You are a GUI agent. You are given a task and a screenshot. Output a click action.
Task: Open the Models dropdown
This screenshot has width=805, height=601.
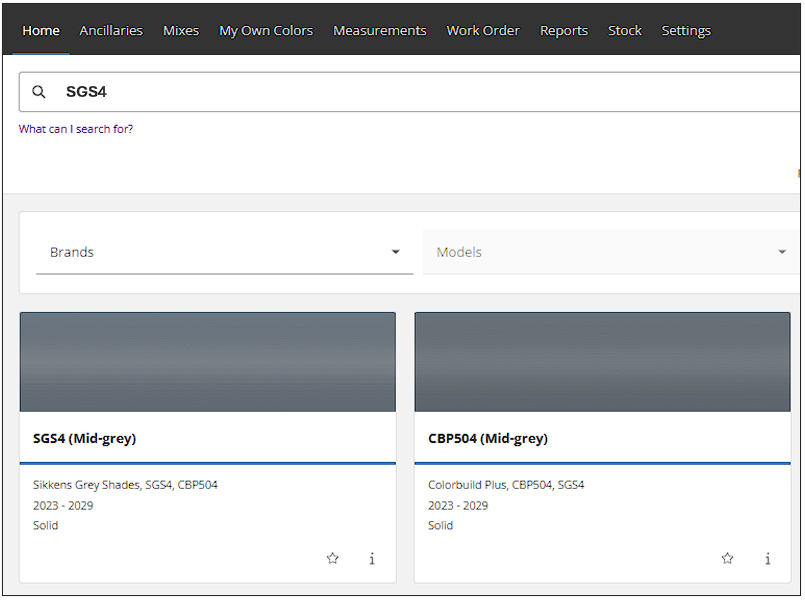click(611, 252)
